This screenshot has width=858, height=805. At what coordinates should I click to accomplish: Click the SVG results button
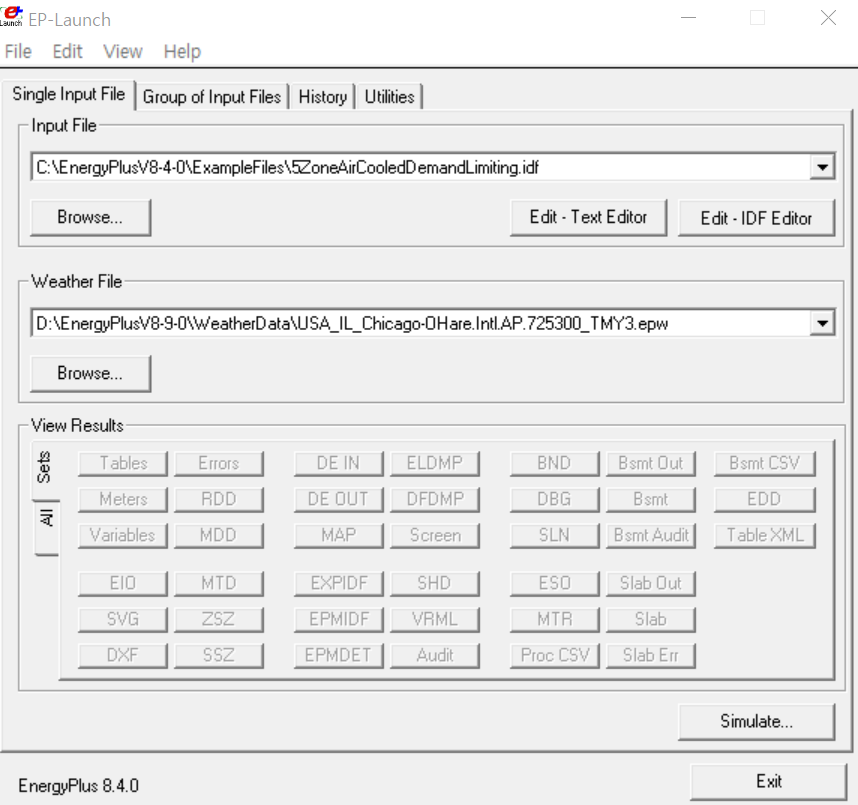coord(123,619)
